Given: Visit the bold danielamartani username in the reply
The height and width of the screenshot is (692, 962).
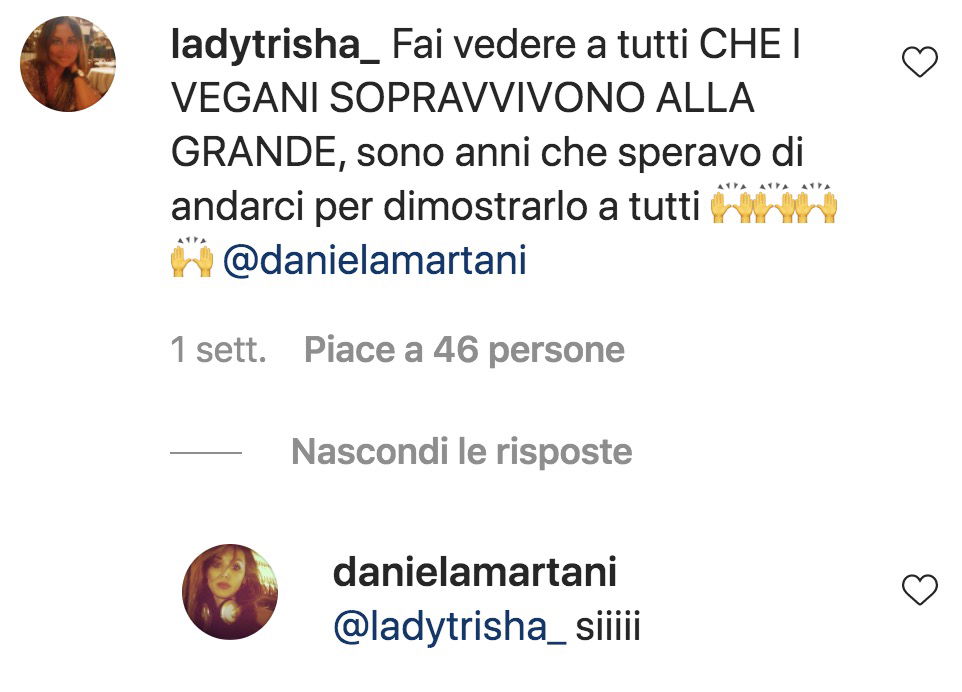Looking at the screenshot, I should pyautogui.click(x=475, y=572).
